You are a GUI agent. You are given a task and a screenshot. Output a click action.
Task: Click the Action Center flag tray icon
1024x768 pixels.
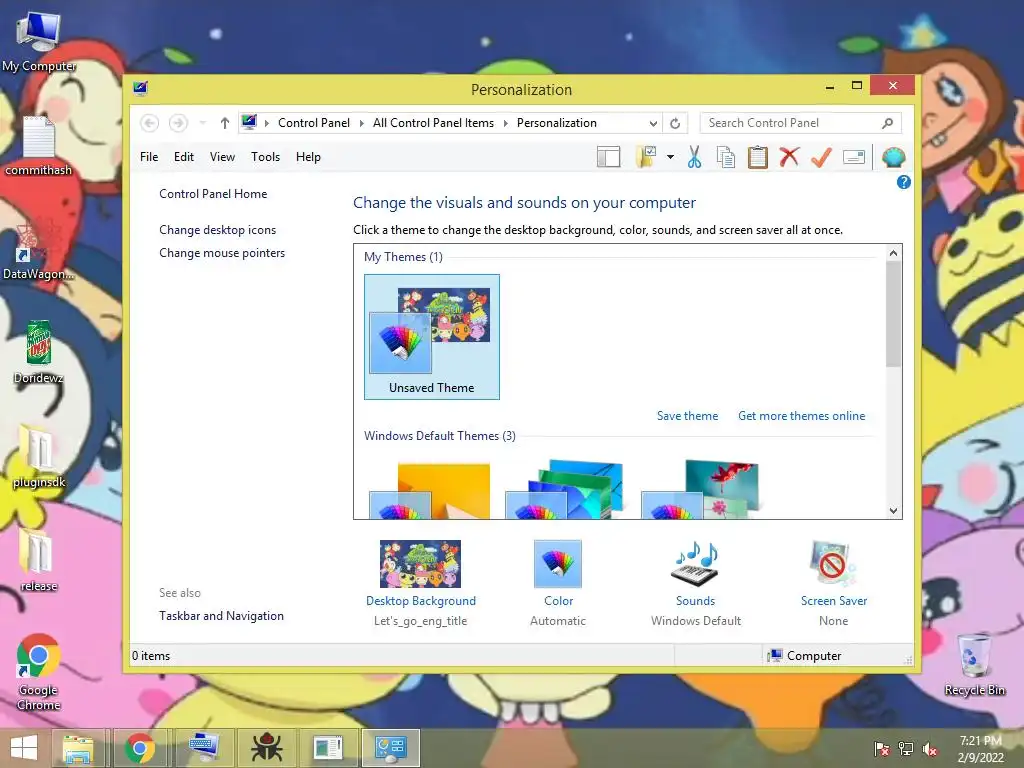click(x=882, y=749)
